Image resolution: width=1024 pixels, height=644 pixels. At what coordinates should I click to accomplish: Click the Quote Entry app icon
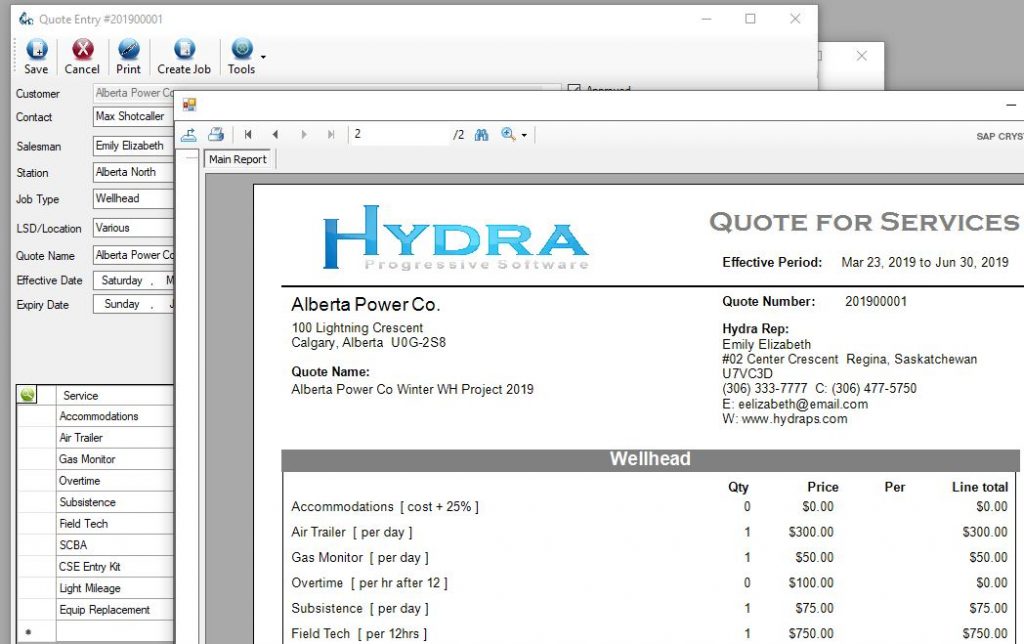25,19
